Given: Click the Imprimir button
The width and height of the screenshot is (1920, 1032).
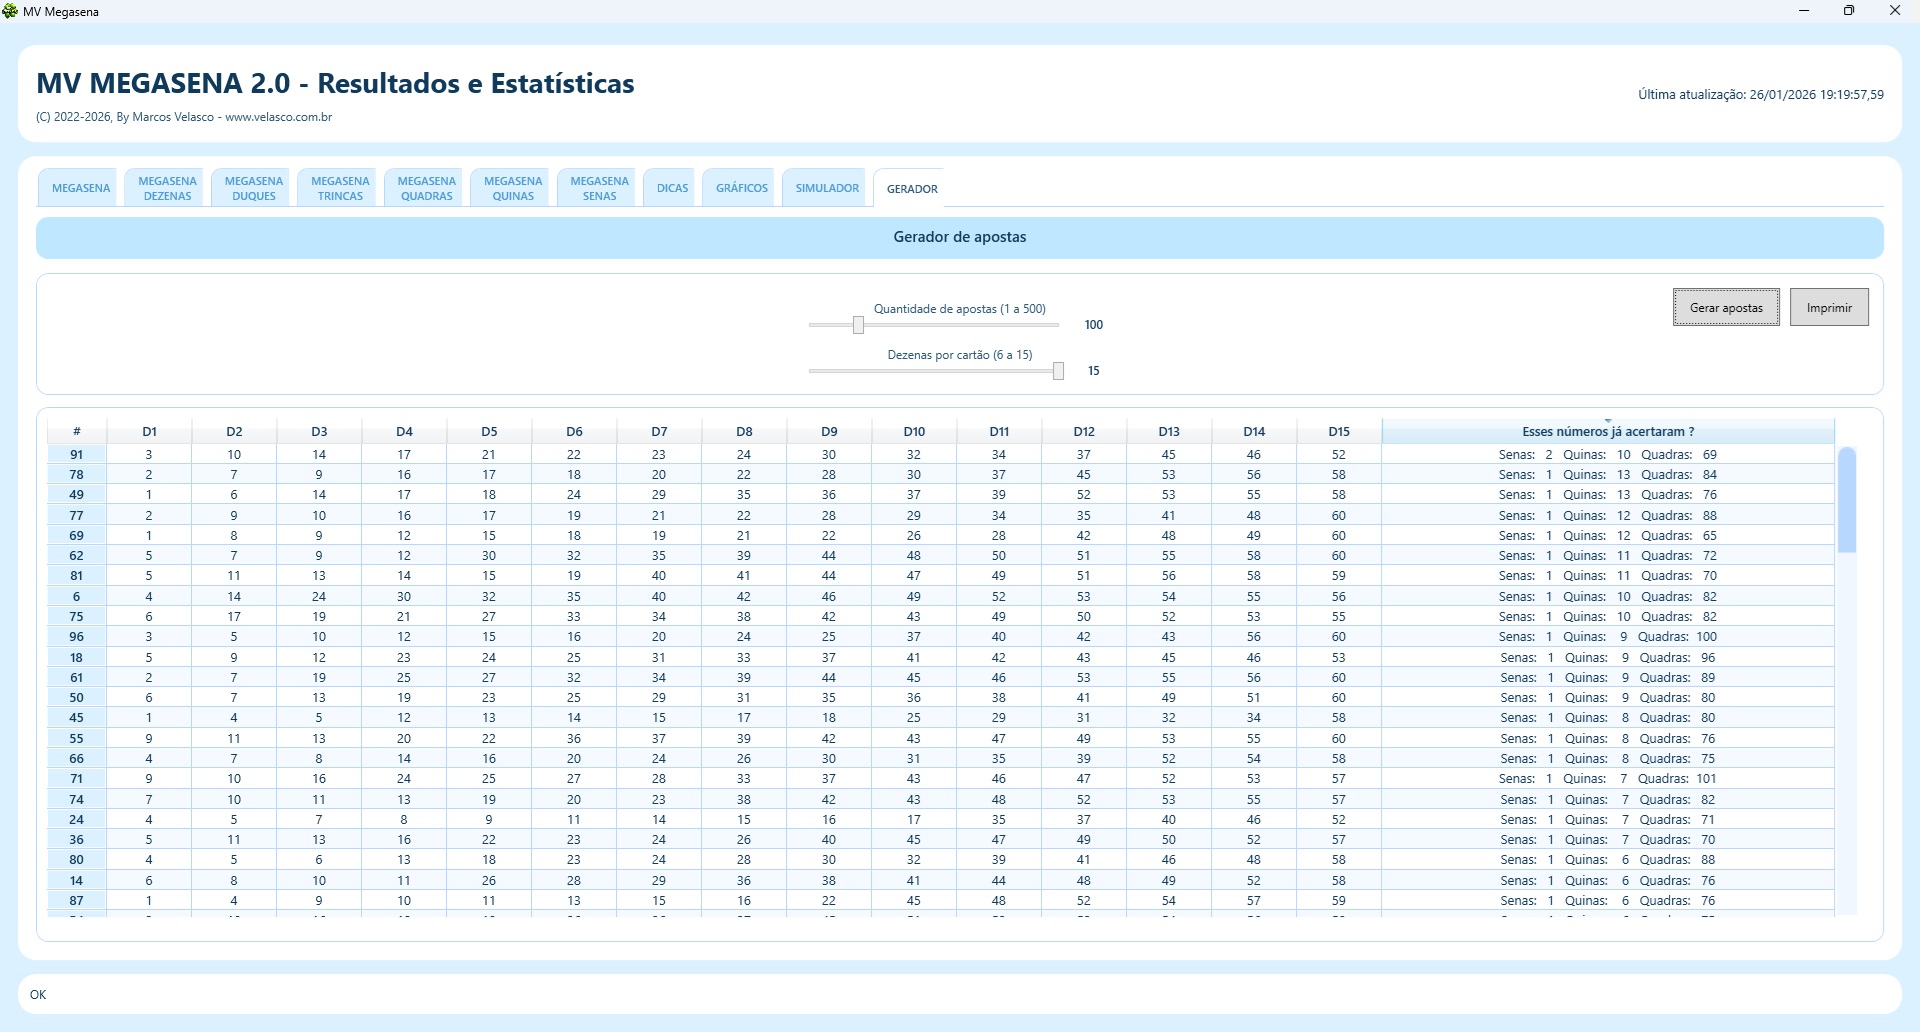Looking at the screenshot, I should (x=1828, y=308).
